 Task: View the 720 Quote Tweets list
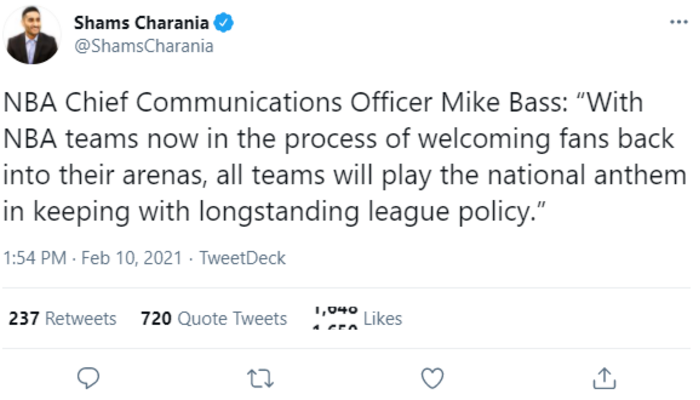pyautogui.click(x=214, y=319)
